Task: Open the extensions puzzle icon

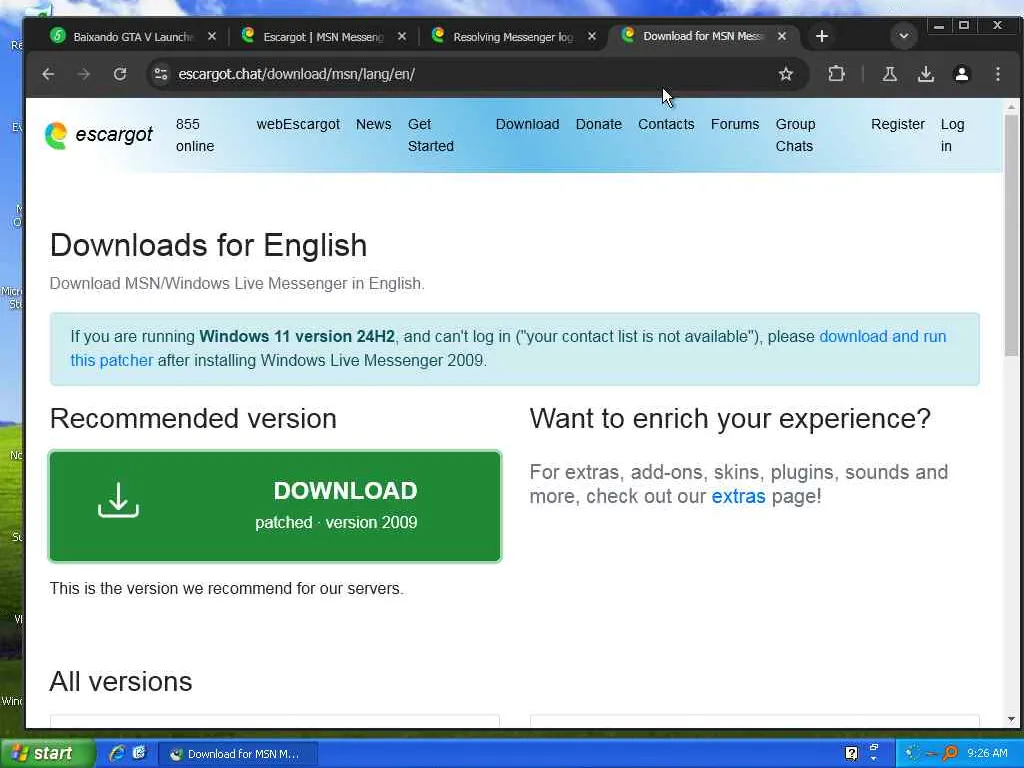Action: (x=837, y=74)
